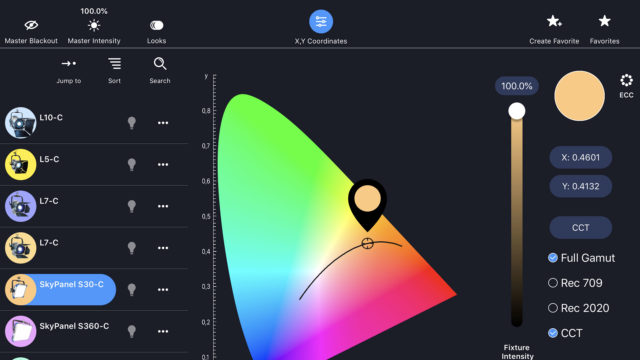The image size is (640, 360).
Task: Select SkyPanel S360-C fixture
Action: (74, 326)
